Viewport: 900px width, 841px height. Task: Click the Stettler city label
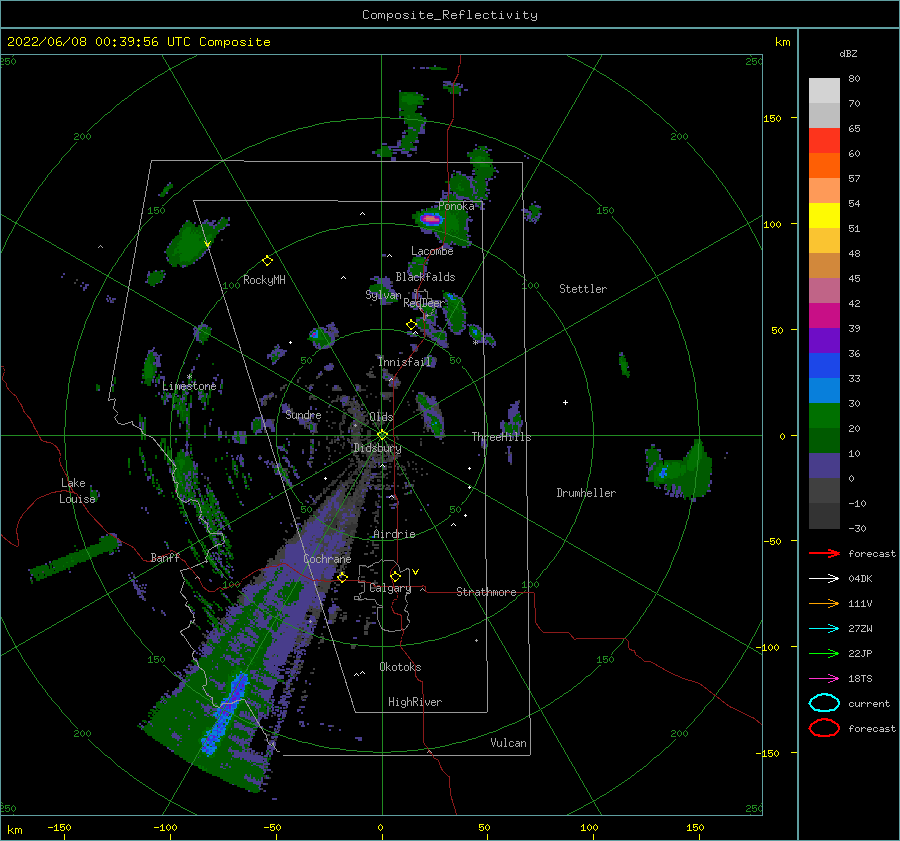tap(583, 289)
